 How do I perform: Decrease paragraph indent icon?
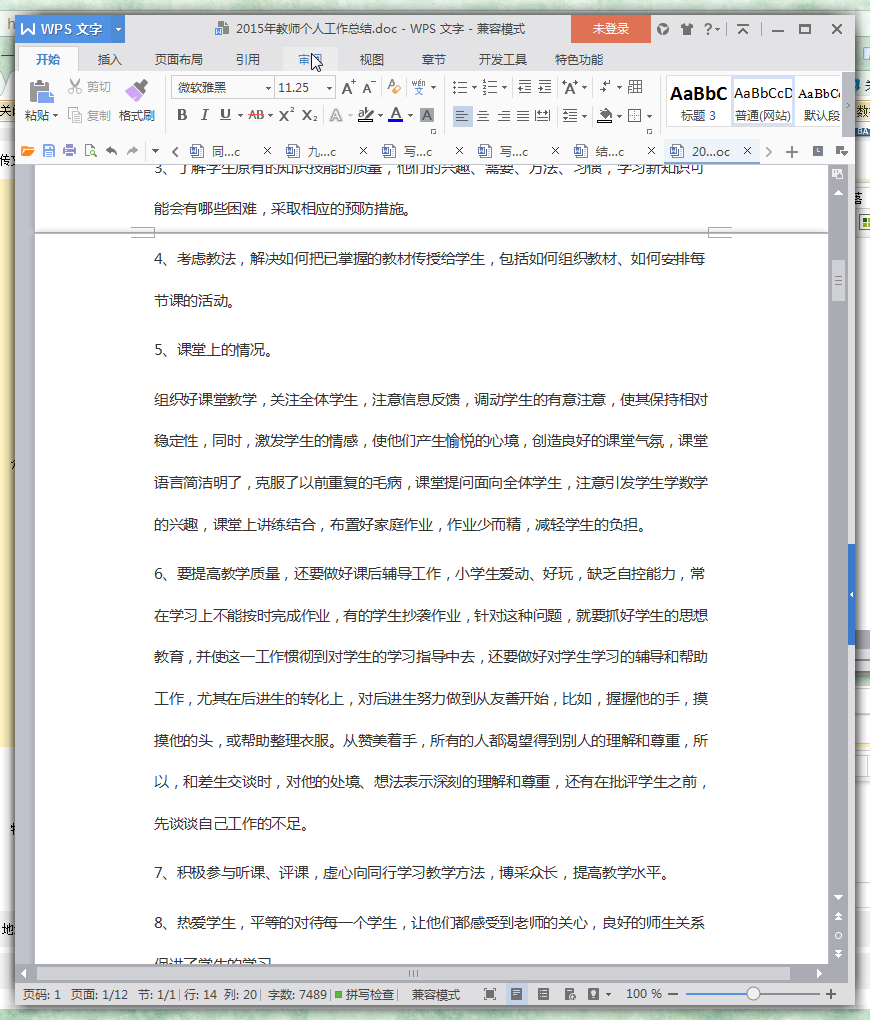[524, 87]
